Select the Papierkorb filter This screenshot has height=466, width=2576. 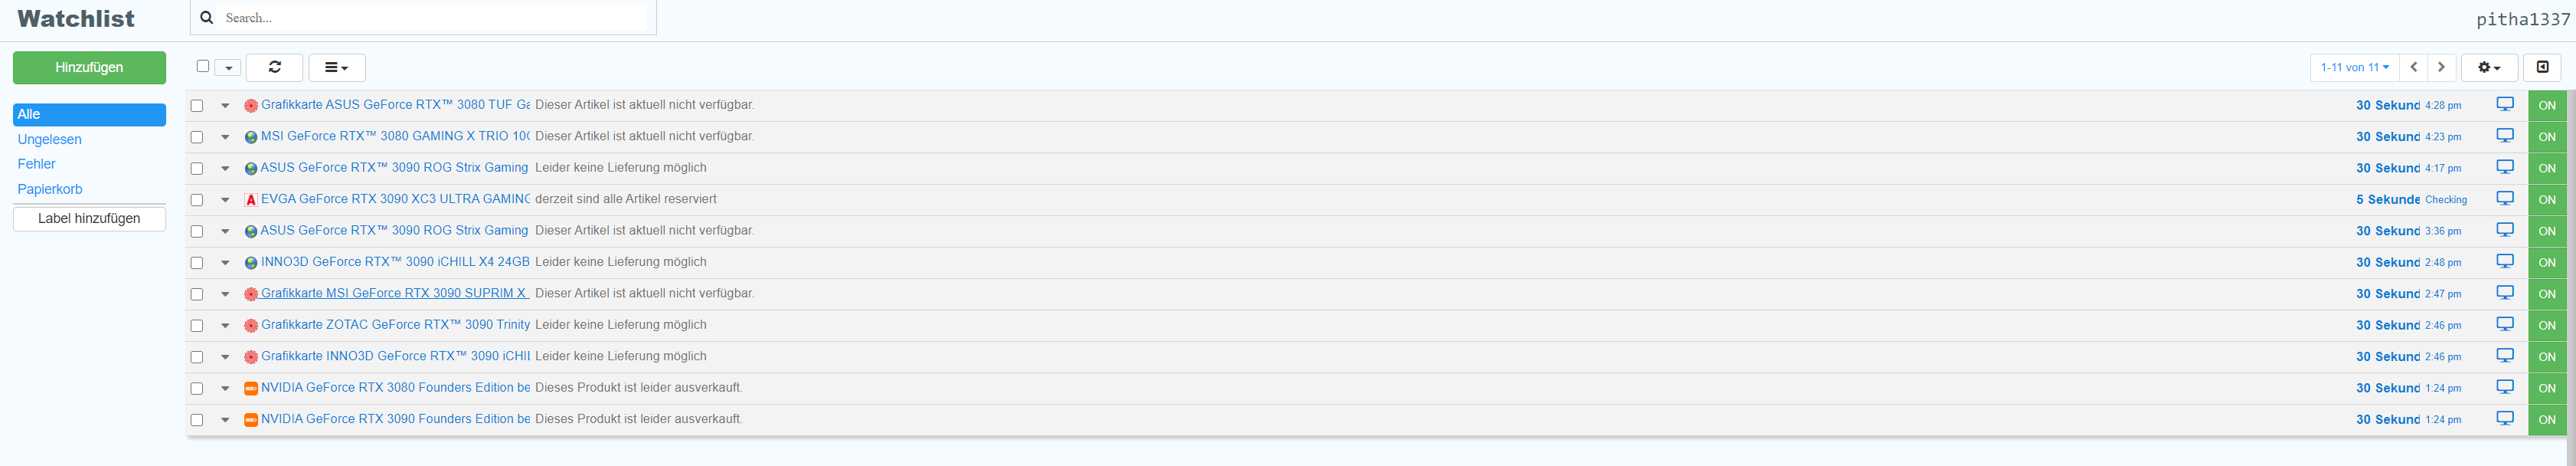[50, 189]
